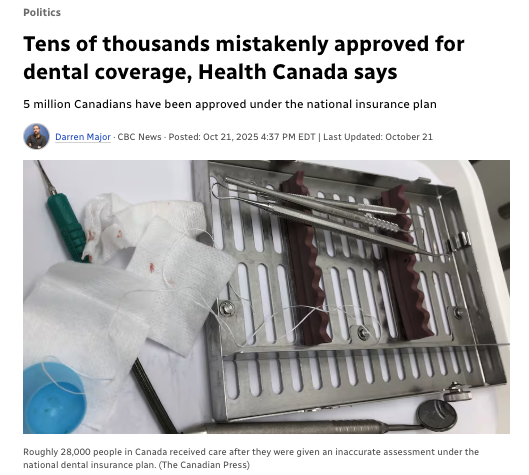This screenshot has height=475, width=529.
Task: Click the blue cup in the photo
Action: [54, 398]
